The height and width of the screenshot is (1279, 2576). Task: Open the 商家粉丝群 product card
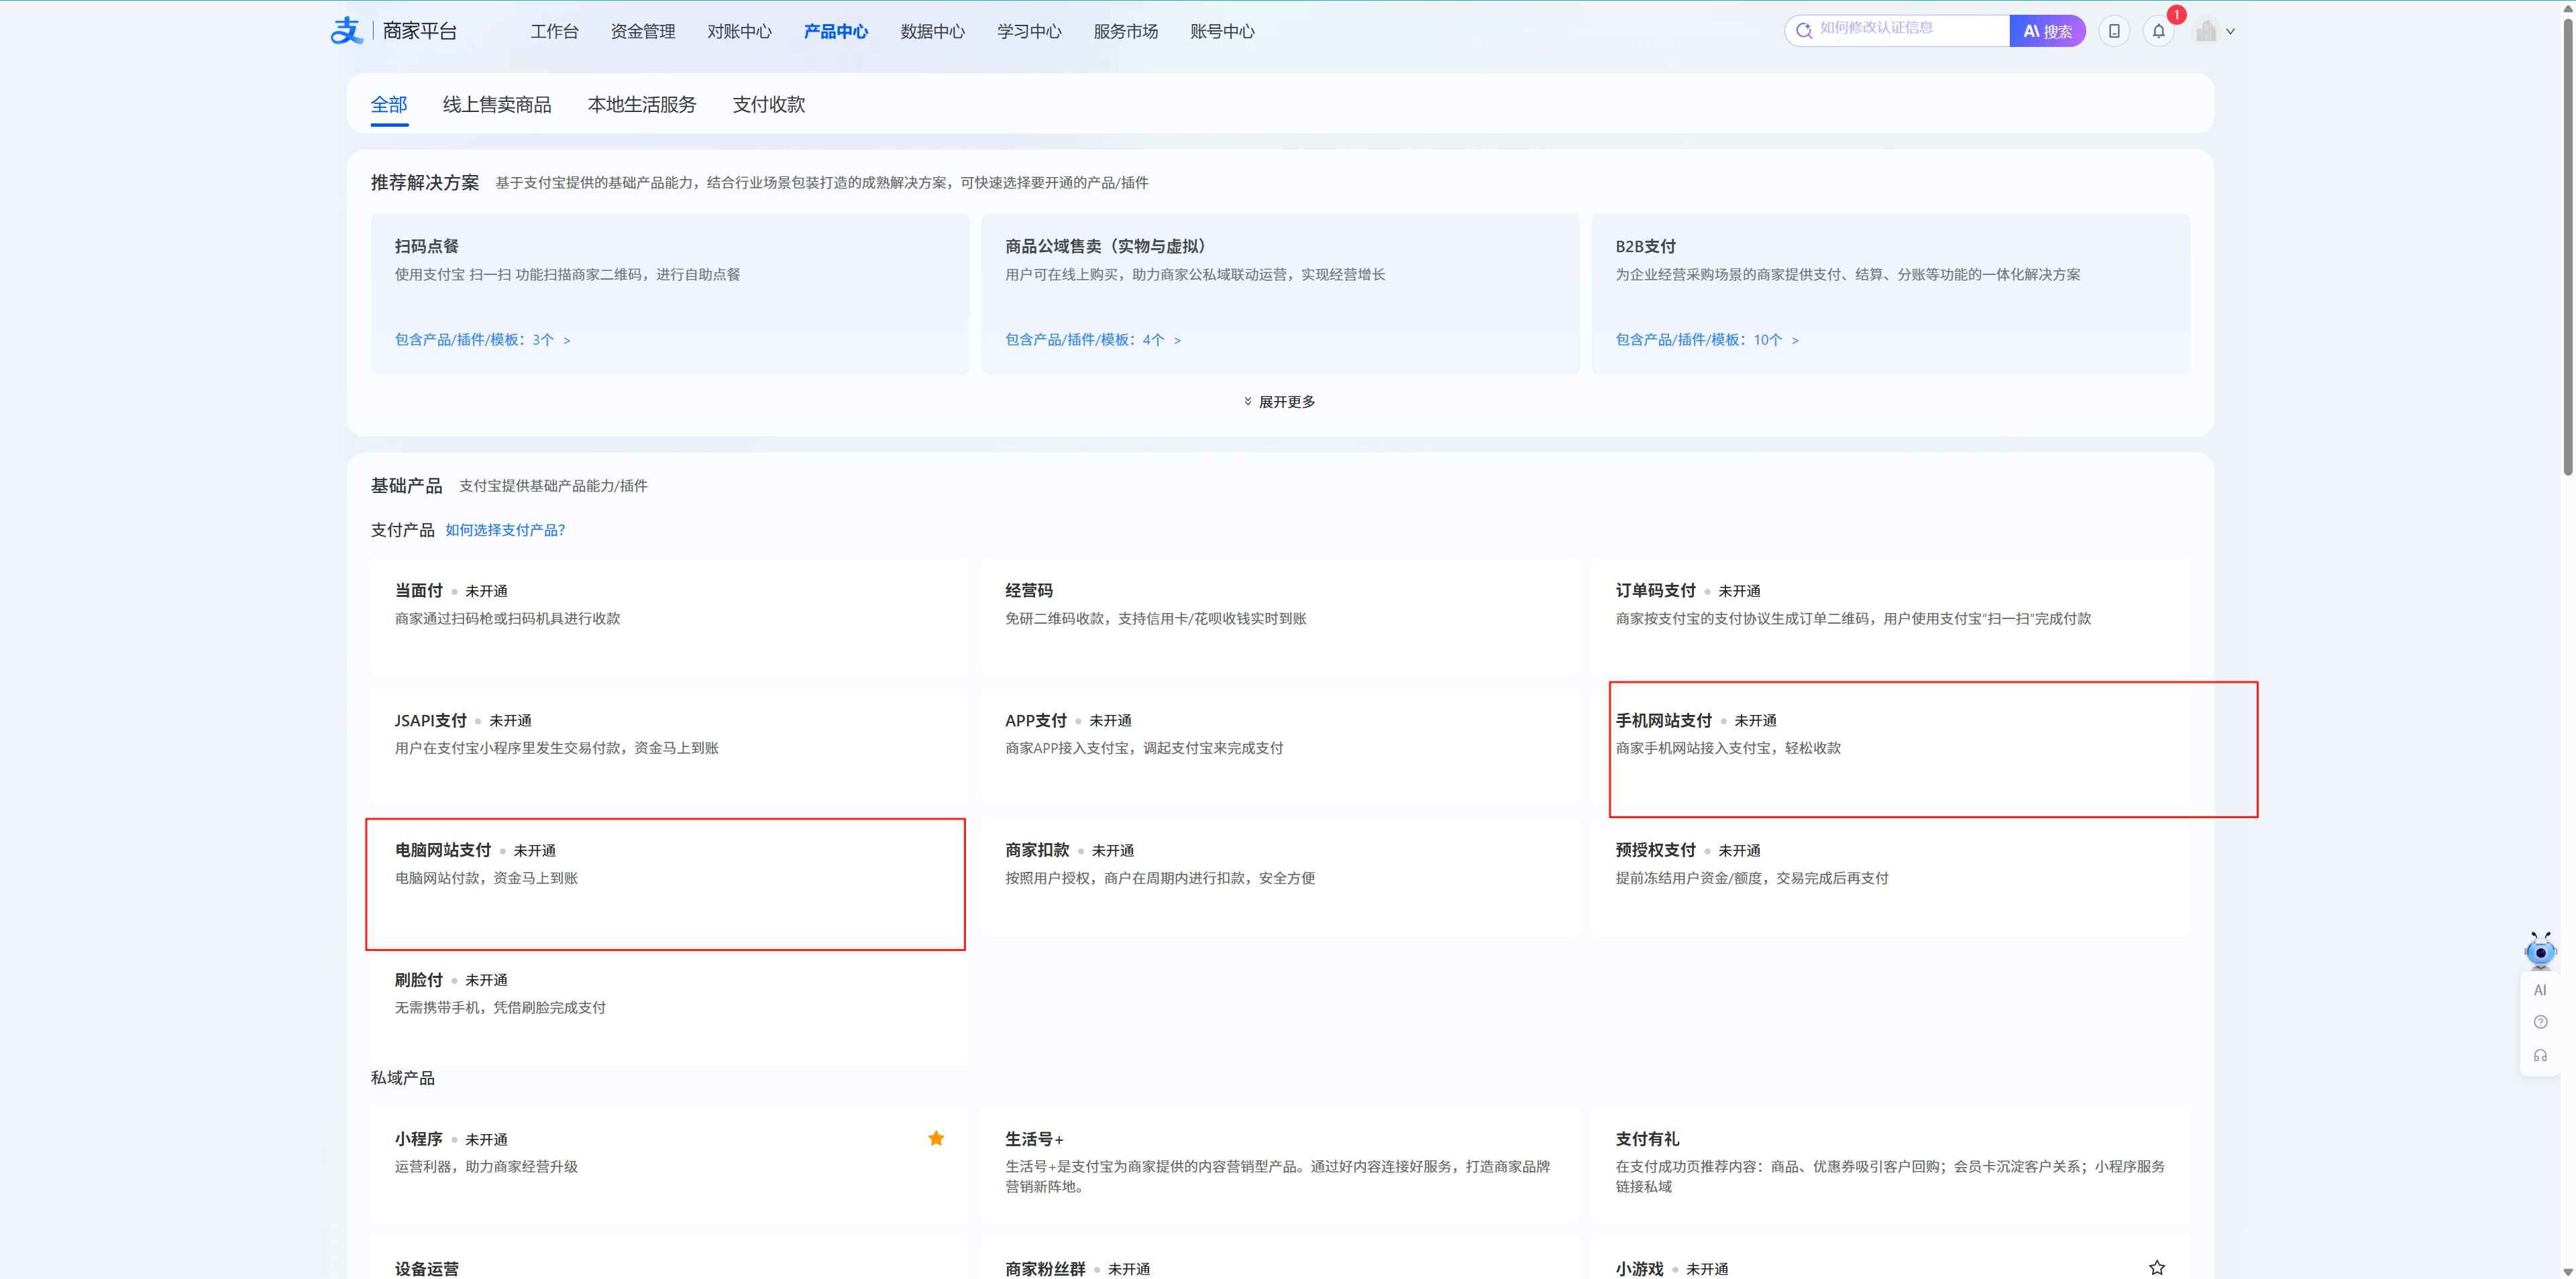[x=1280, y=1258]
